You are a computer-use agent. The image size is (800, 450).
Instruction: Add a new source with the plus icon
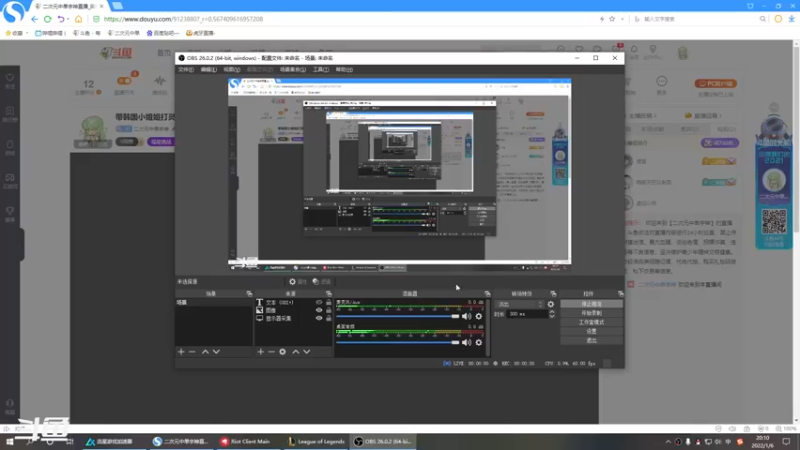point(260,352)
